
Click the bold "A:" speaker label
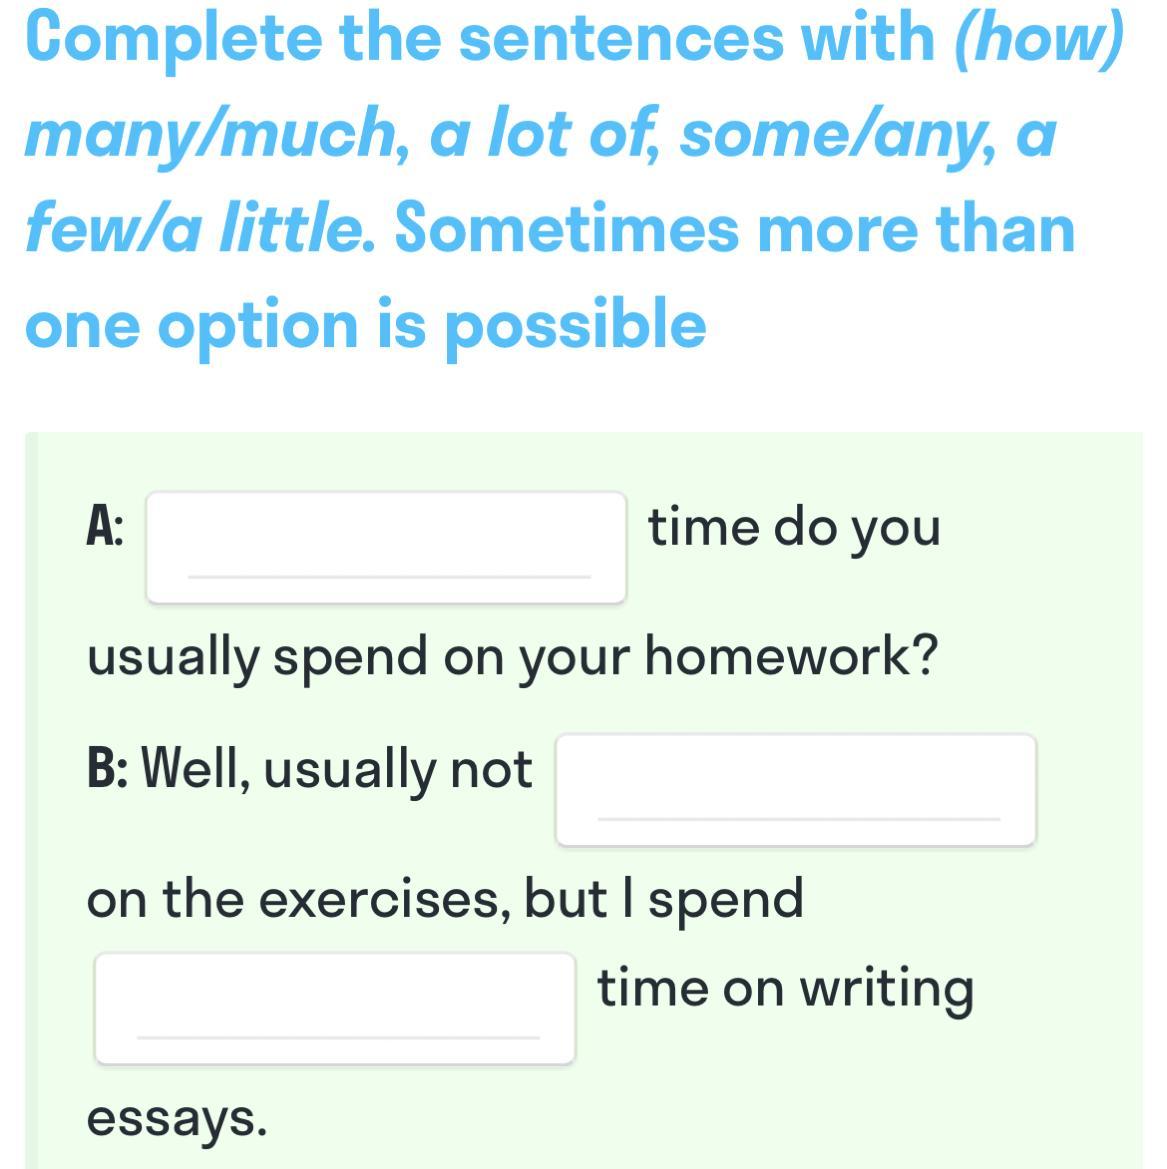(x=105, y=527)
